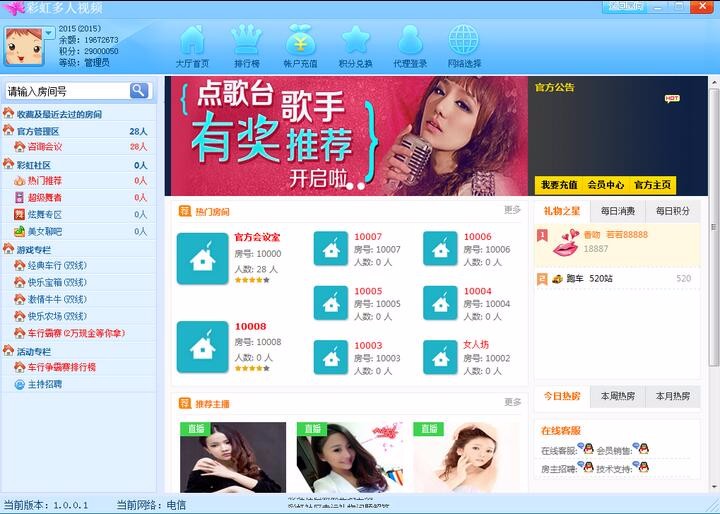The height and width of the screenshot is (514, 720).
Task: Switch to the 每日消费 tab
Action: pyautogui.click(x=618, y=211)
